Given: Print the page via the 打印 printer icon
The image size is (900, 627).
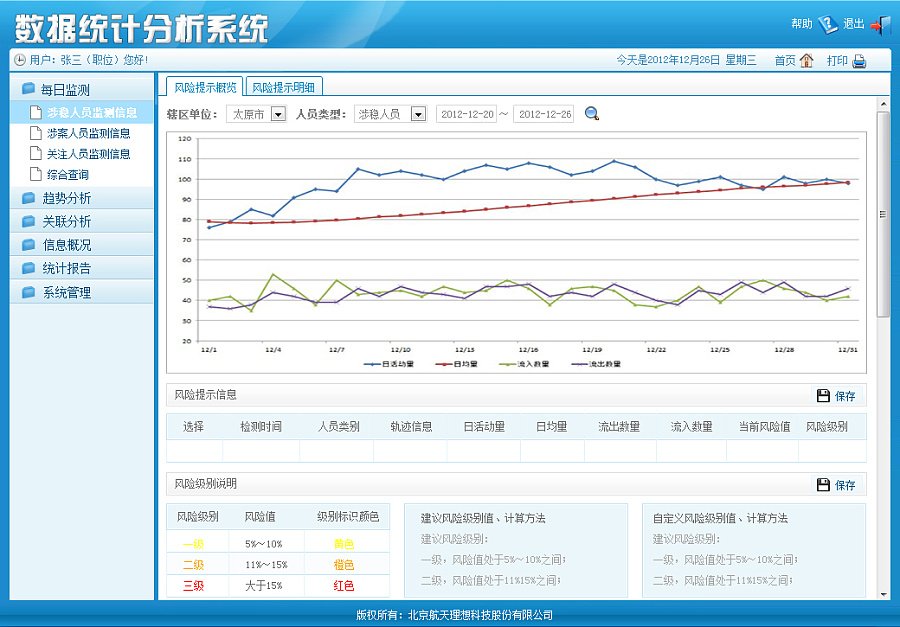Looking at the screenshot, I should 861,62.
